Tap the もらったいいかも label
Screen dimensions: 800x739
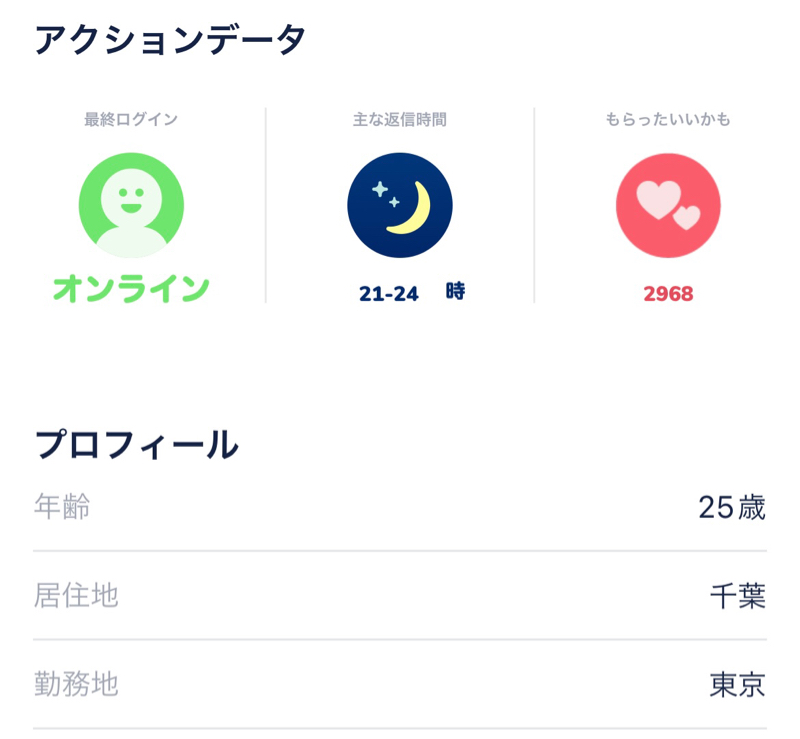[x=668, y=119]
